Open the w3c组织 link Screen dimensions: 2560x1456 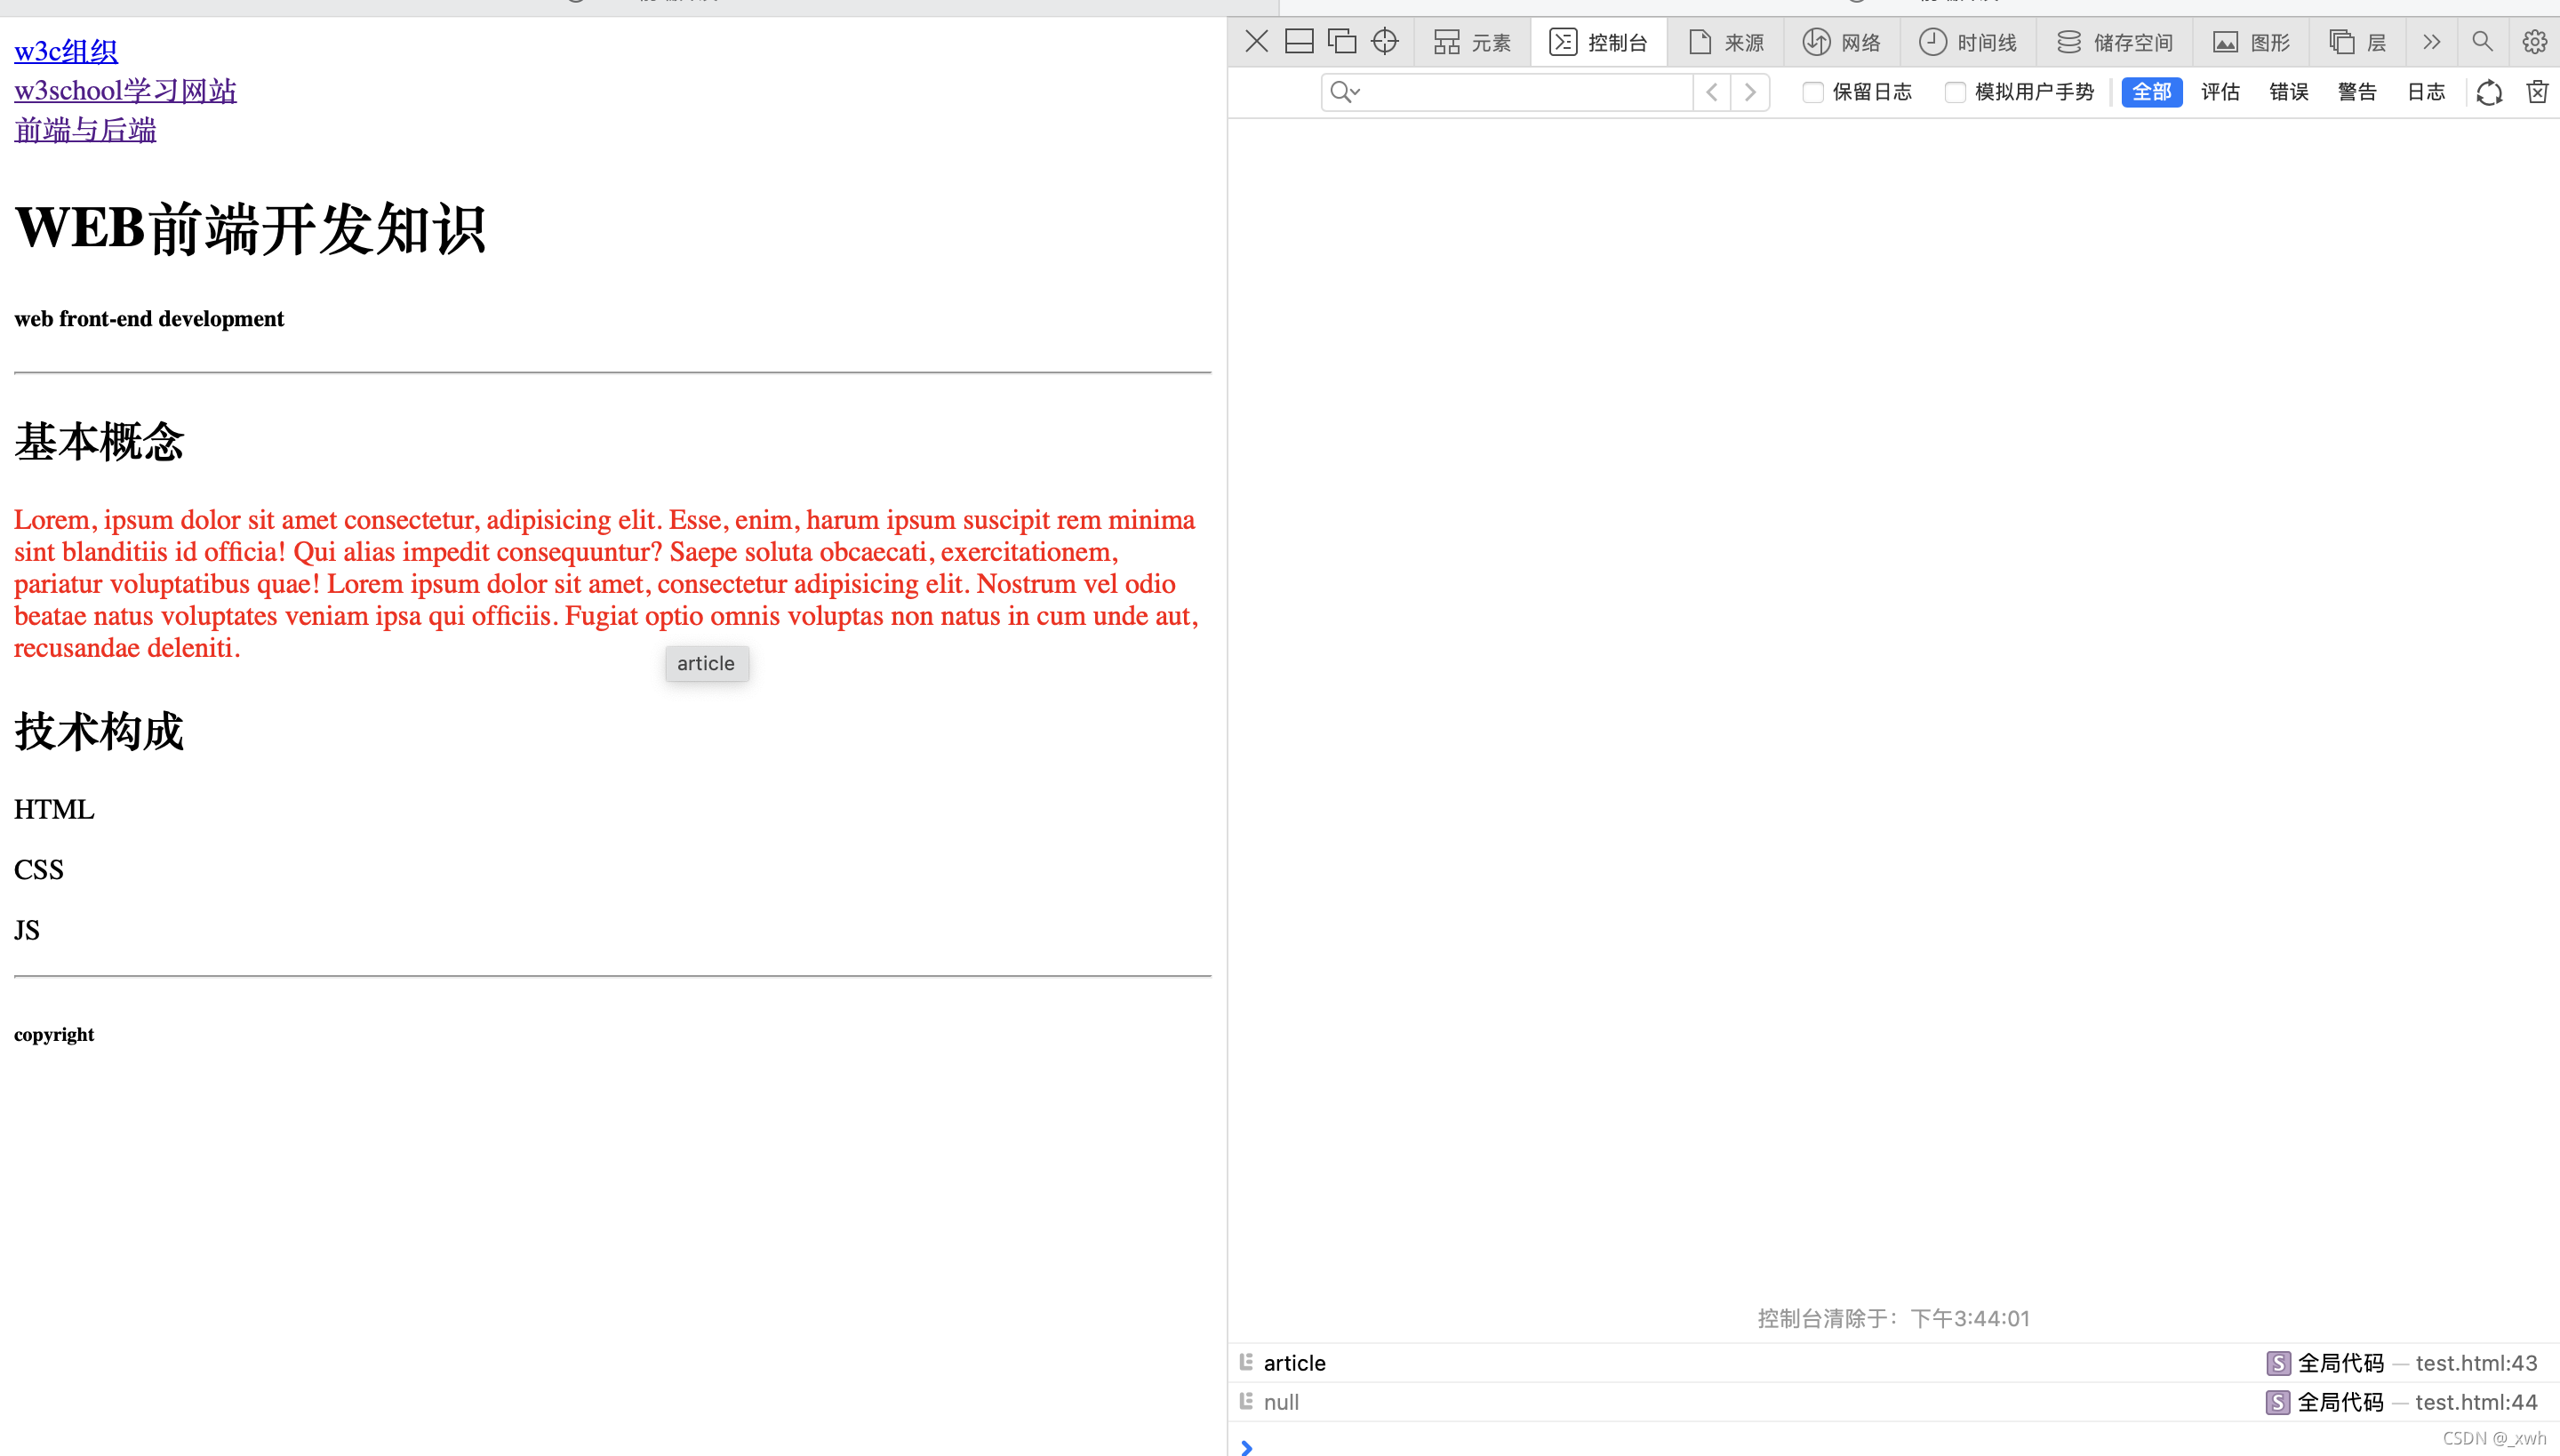[x=66, y=51]
